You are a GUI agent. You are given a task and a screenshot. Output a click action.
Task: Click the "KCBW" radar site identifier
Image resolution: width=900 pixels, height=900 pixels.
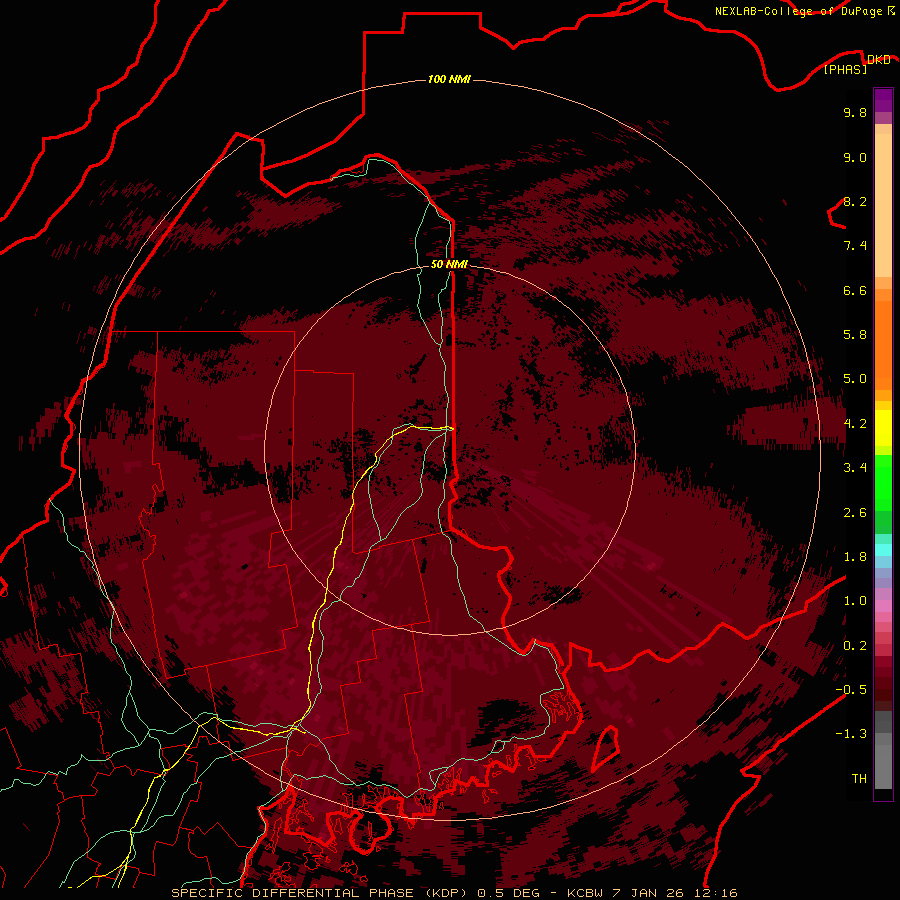click(585, 893)
